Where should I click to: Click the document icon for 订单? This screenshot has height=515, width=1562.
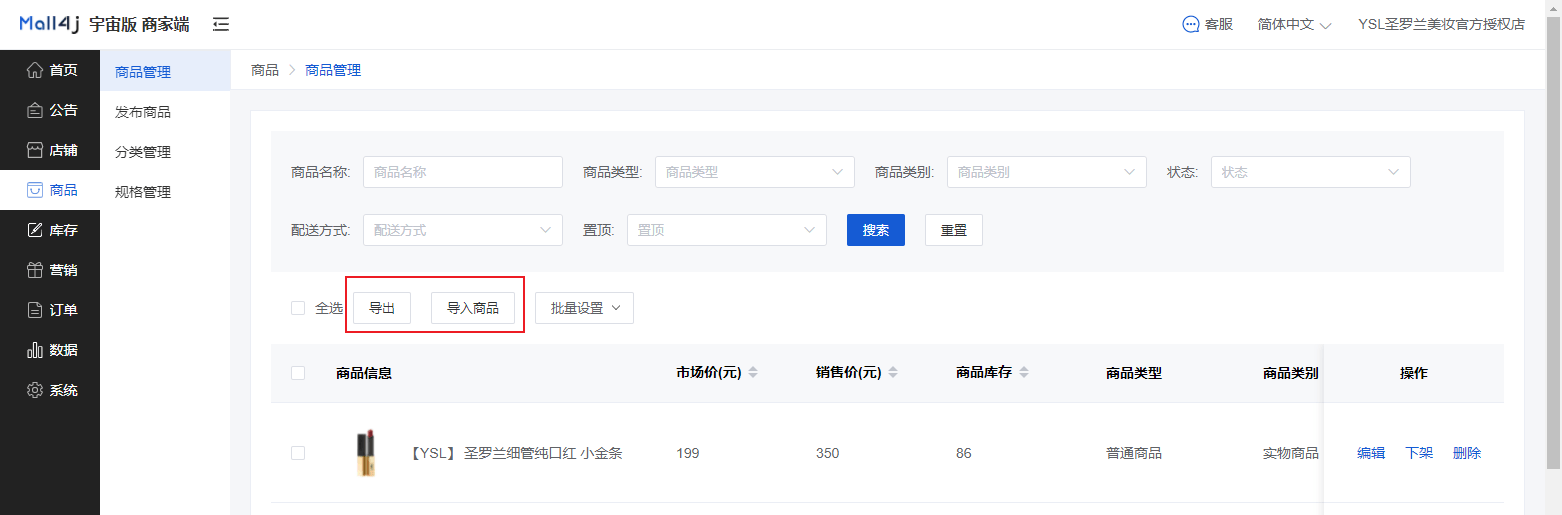[35, 310]
